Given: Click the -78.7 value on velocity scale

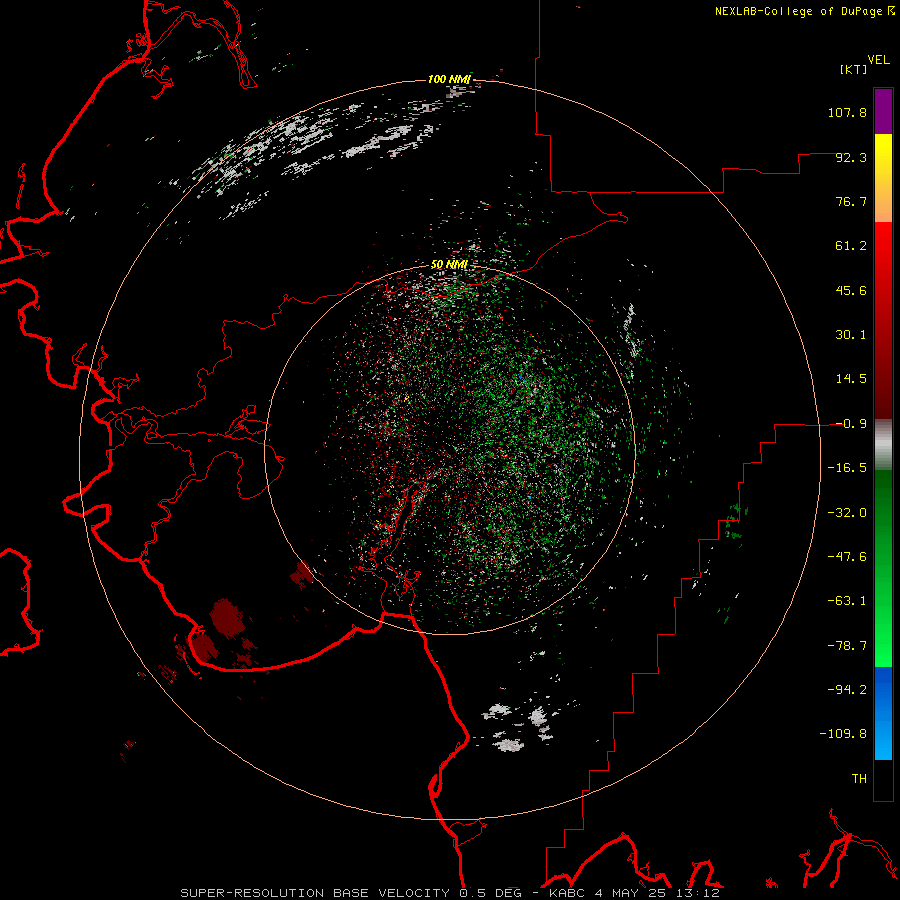Looking at the screenshot, I should click(x=847, y=646).
